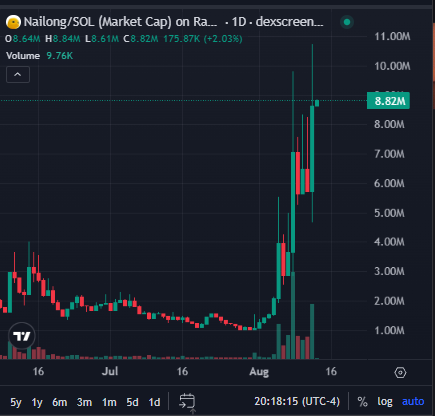Click the 4.00M price axis label
This screenshot has width=435, height=416.
tap(389, 242)
